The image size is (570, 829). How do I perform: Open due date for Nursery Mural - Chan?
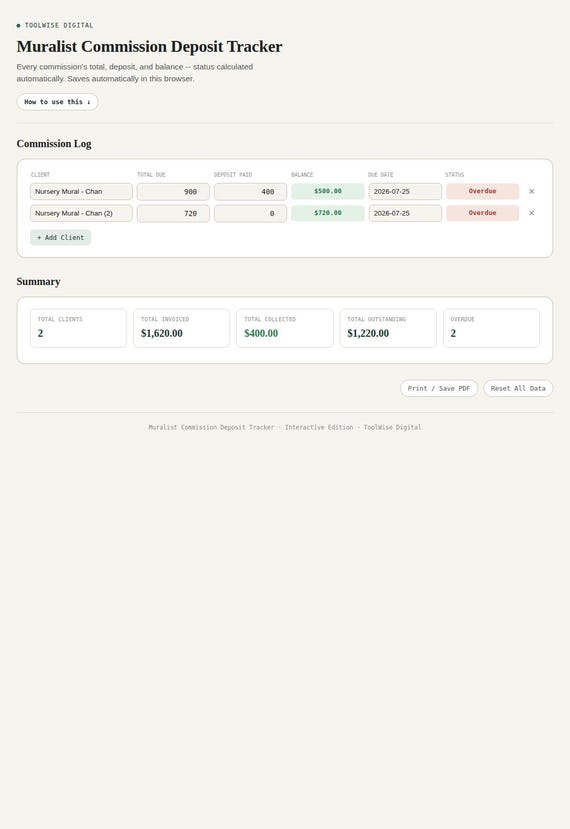405,191
